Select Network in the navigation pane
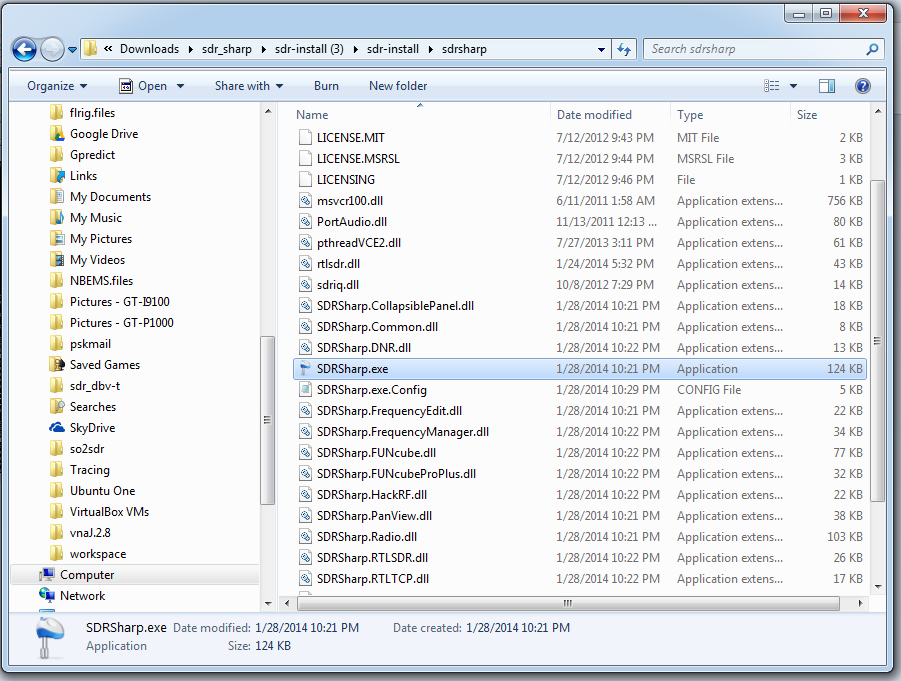 pyautogui.click(x=82, y=596)
